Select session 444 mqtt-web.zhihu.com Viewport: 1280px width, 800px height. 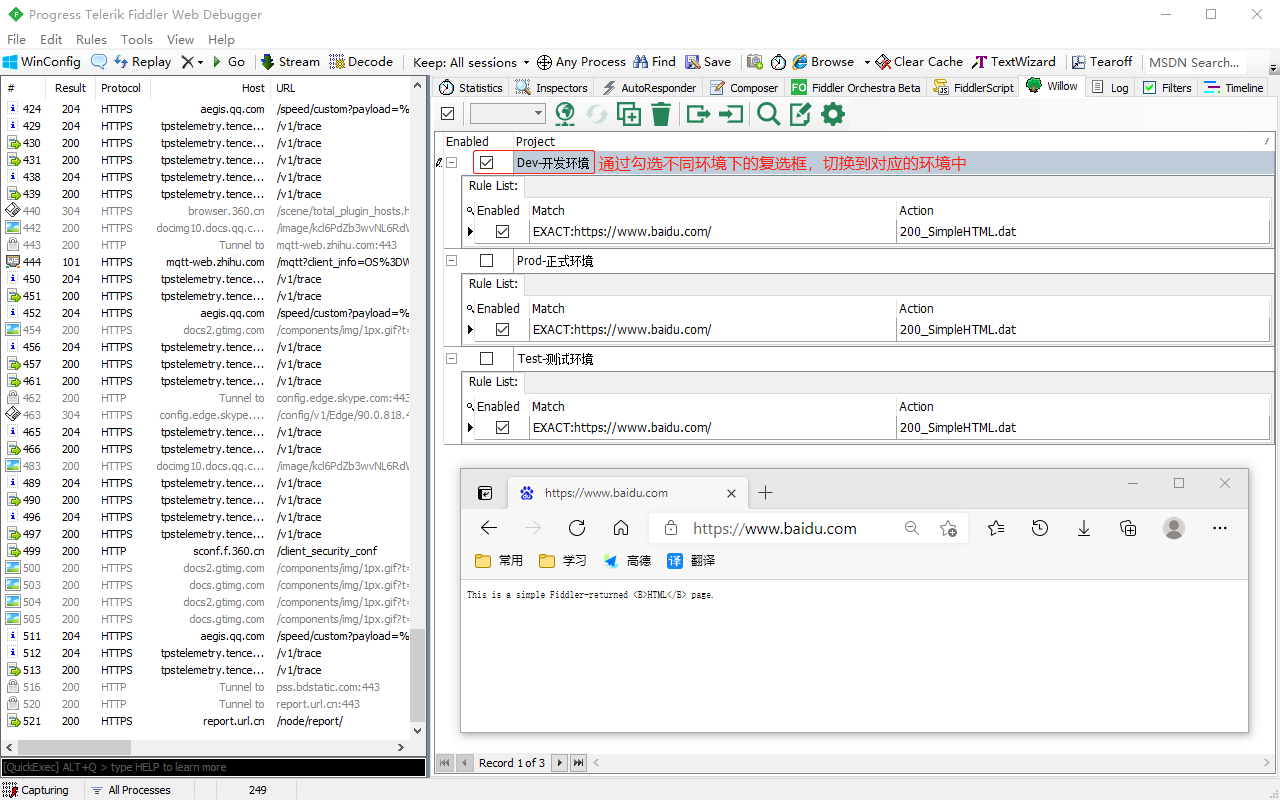tap(207, 262)
